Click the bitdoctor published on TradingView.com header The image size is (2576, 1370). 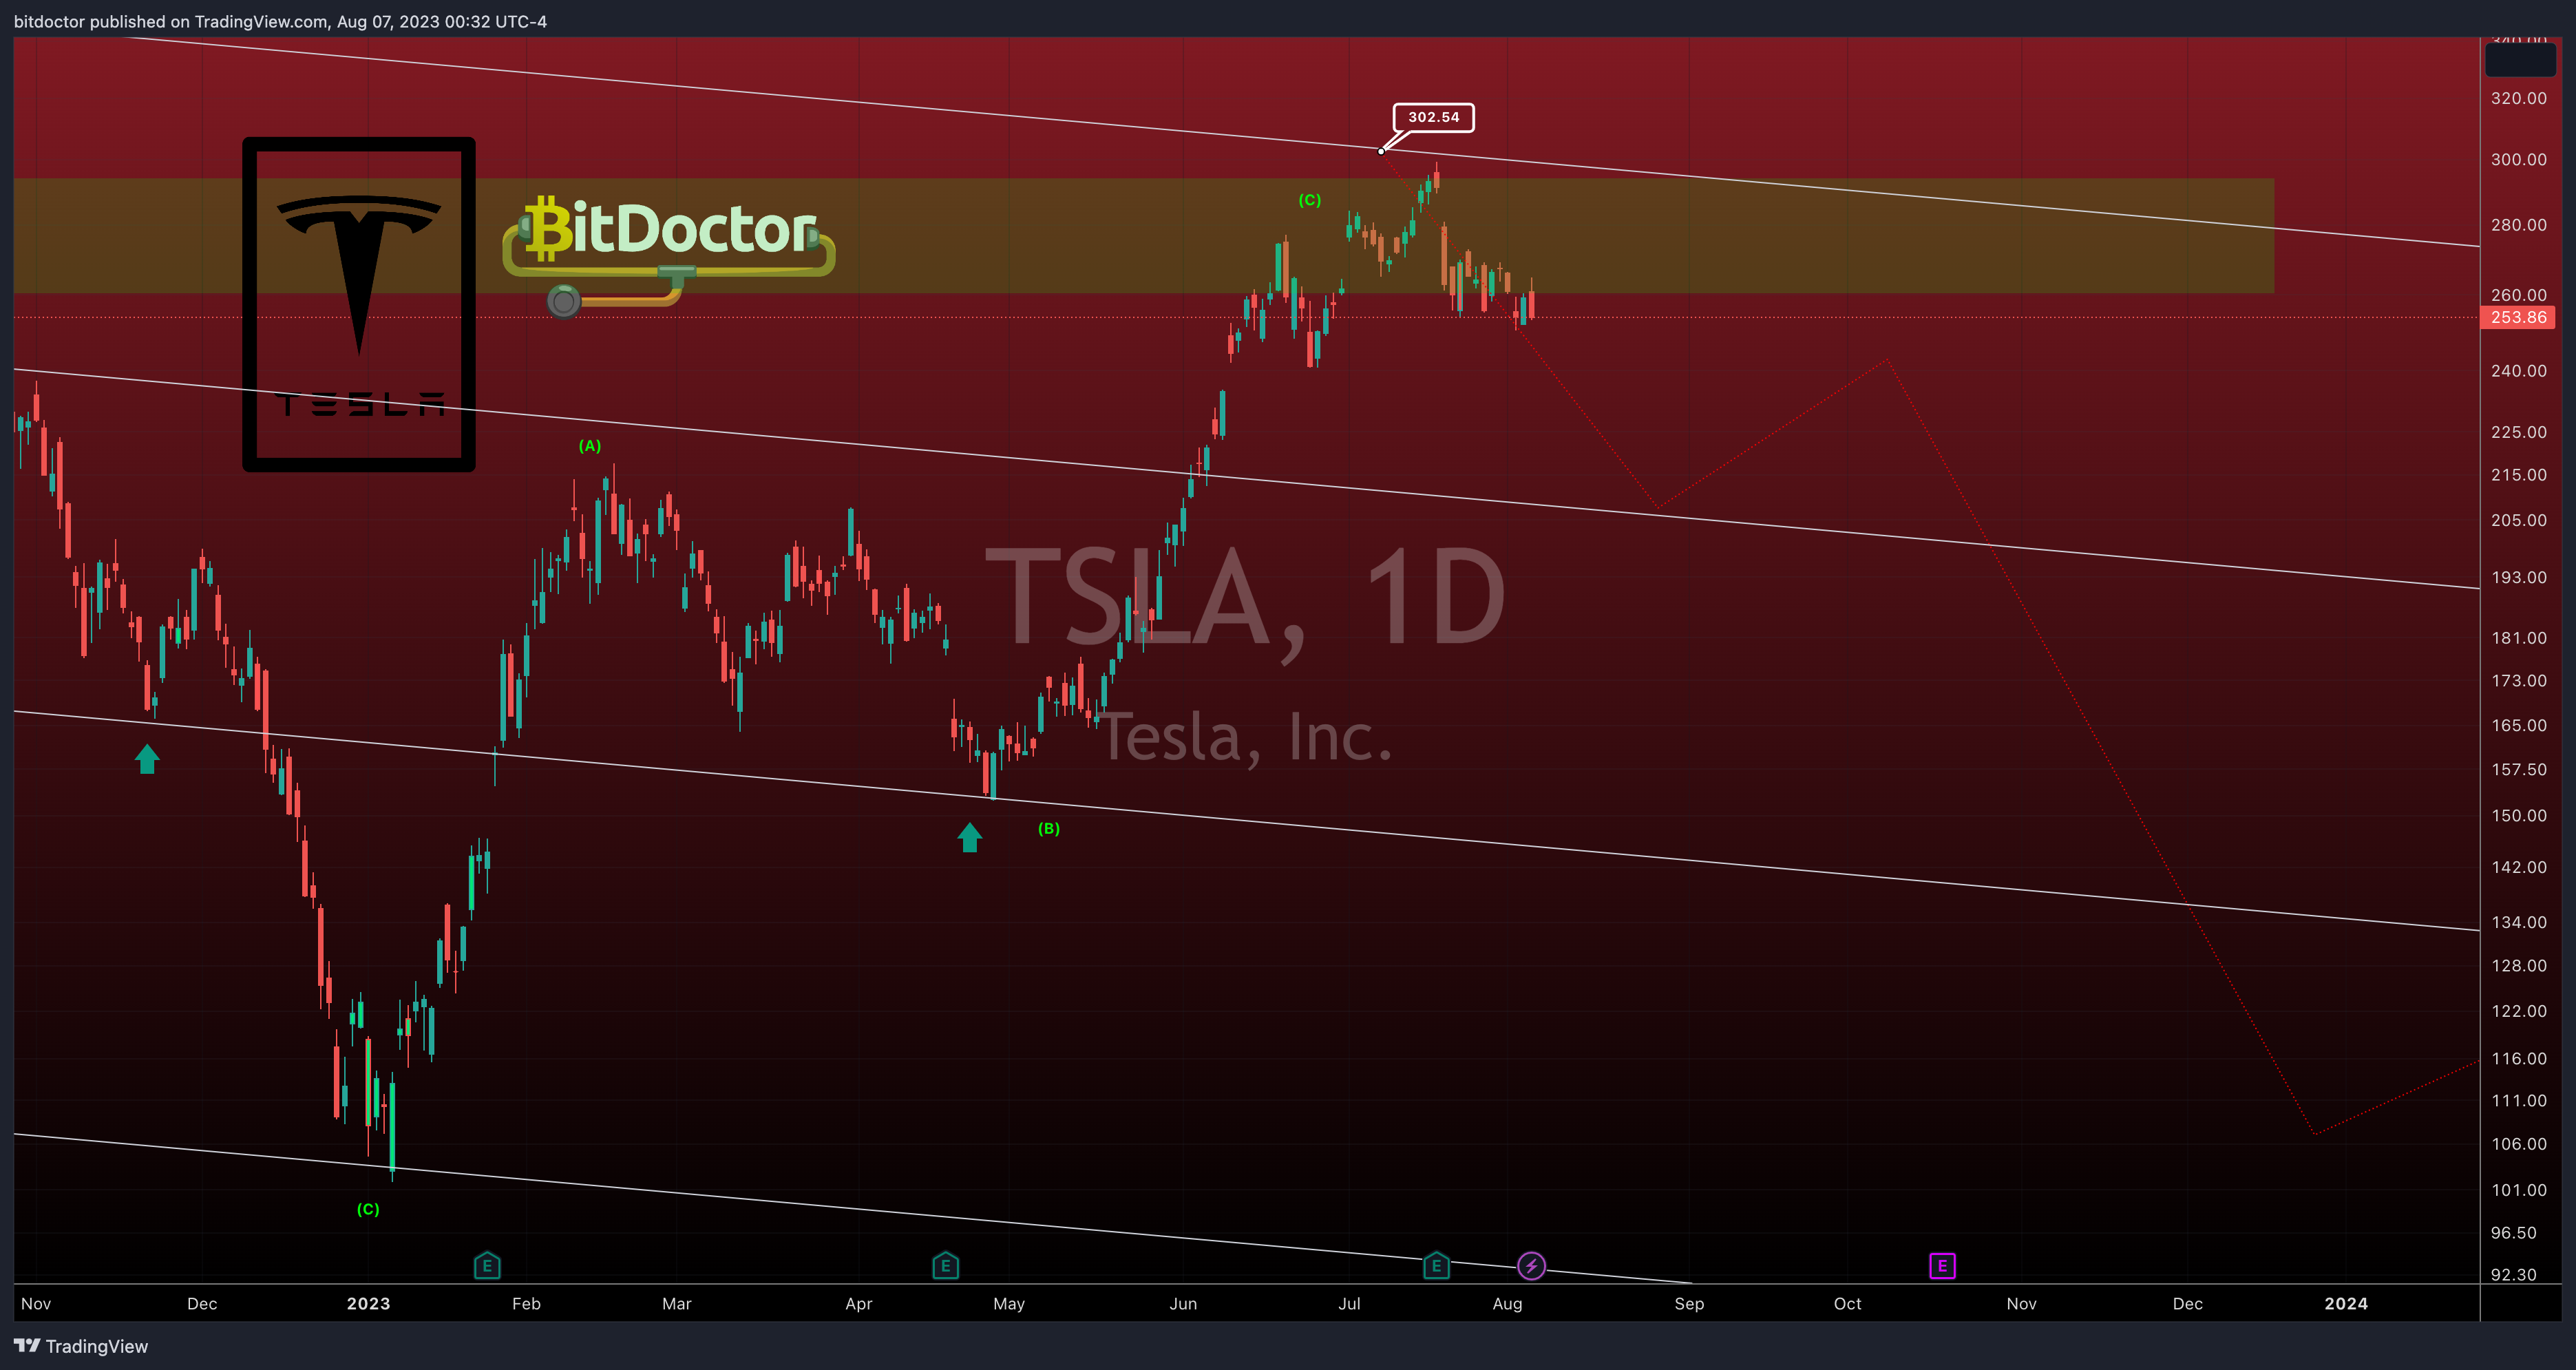point(280,21)
